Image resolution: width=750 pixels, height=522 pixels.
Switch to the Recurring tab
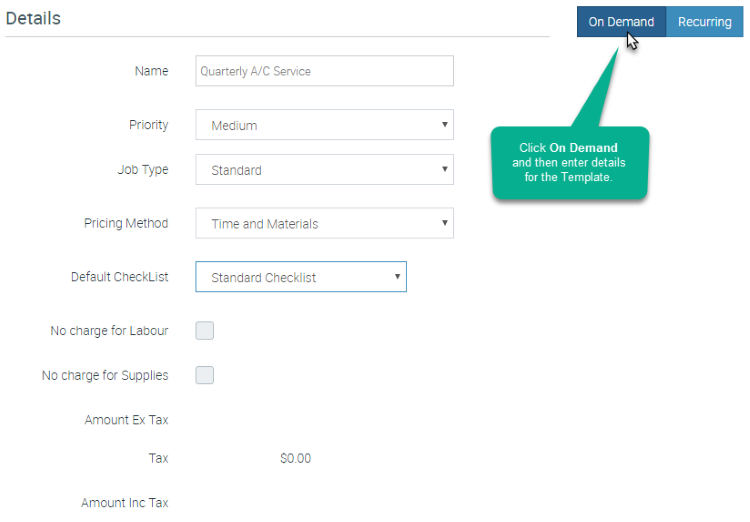tap(705, 22)
